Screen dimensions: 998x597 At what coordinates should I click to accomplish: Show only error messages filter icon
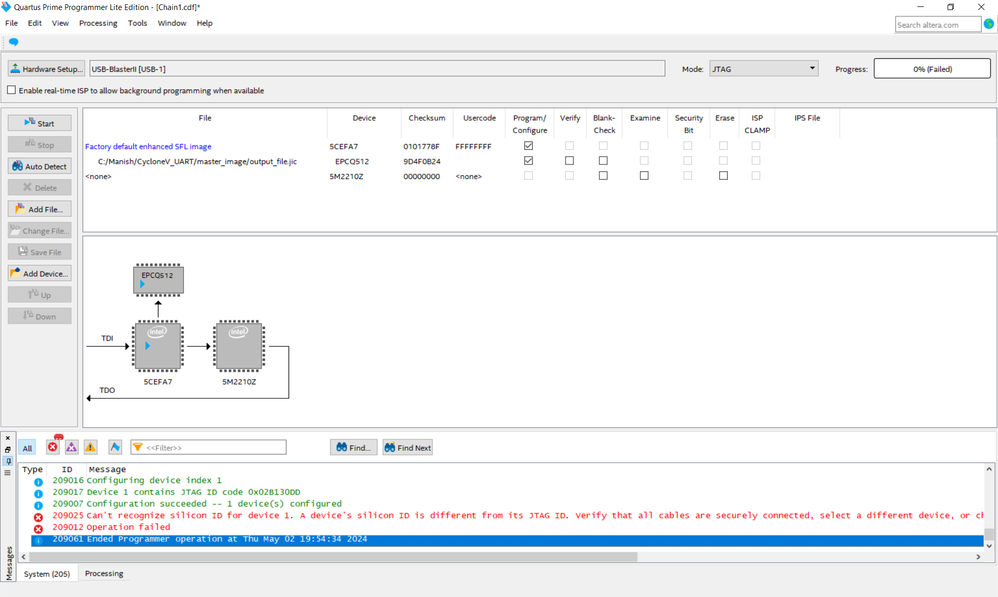pyautogui.click(x=53, y=447)
